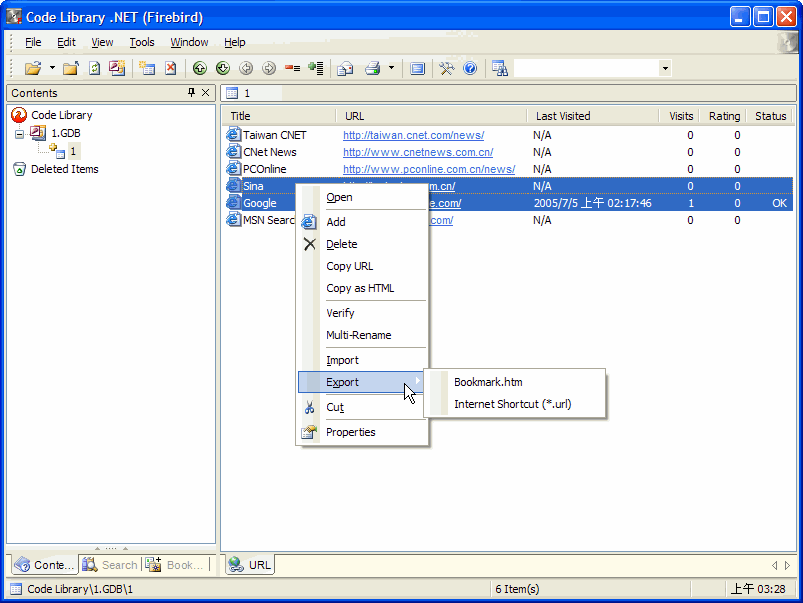Expand the toolbar search combo box arrow

[x=665, y=68]
